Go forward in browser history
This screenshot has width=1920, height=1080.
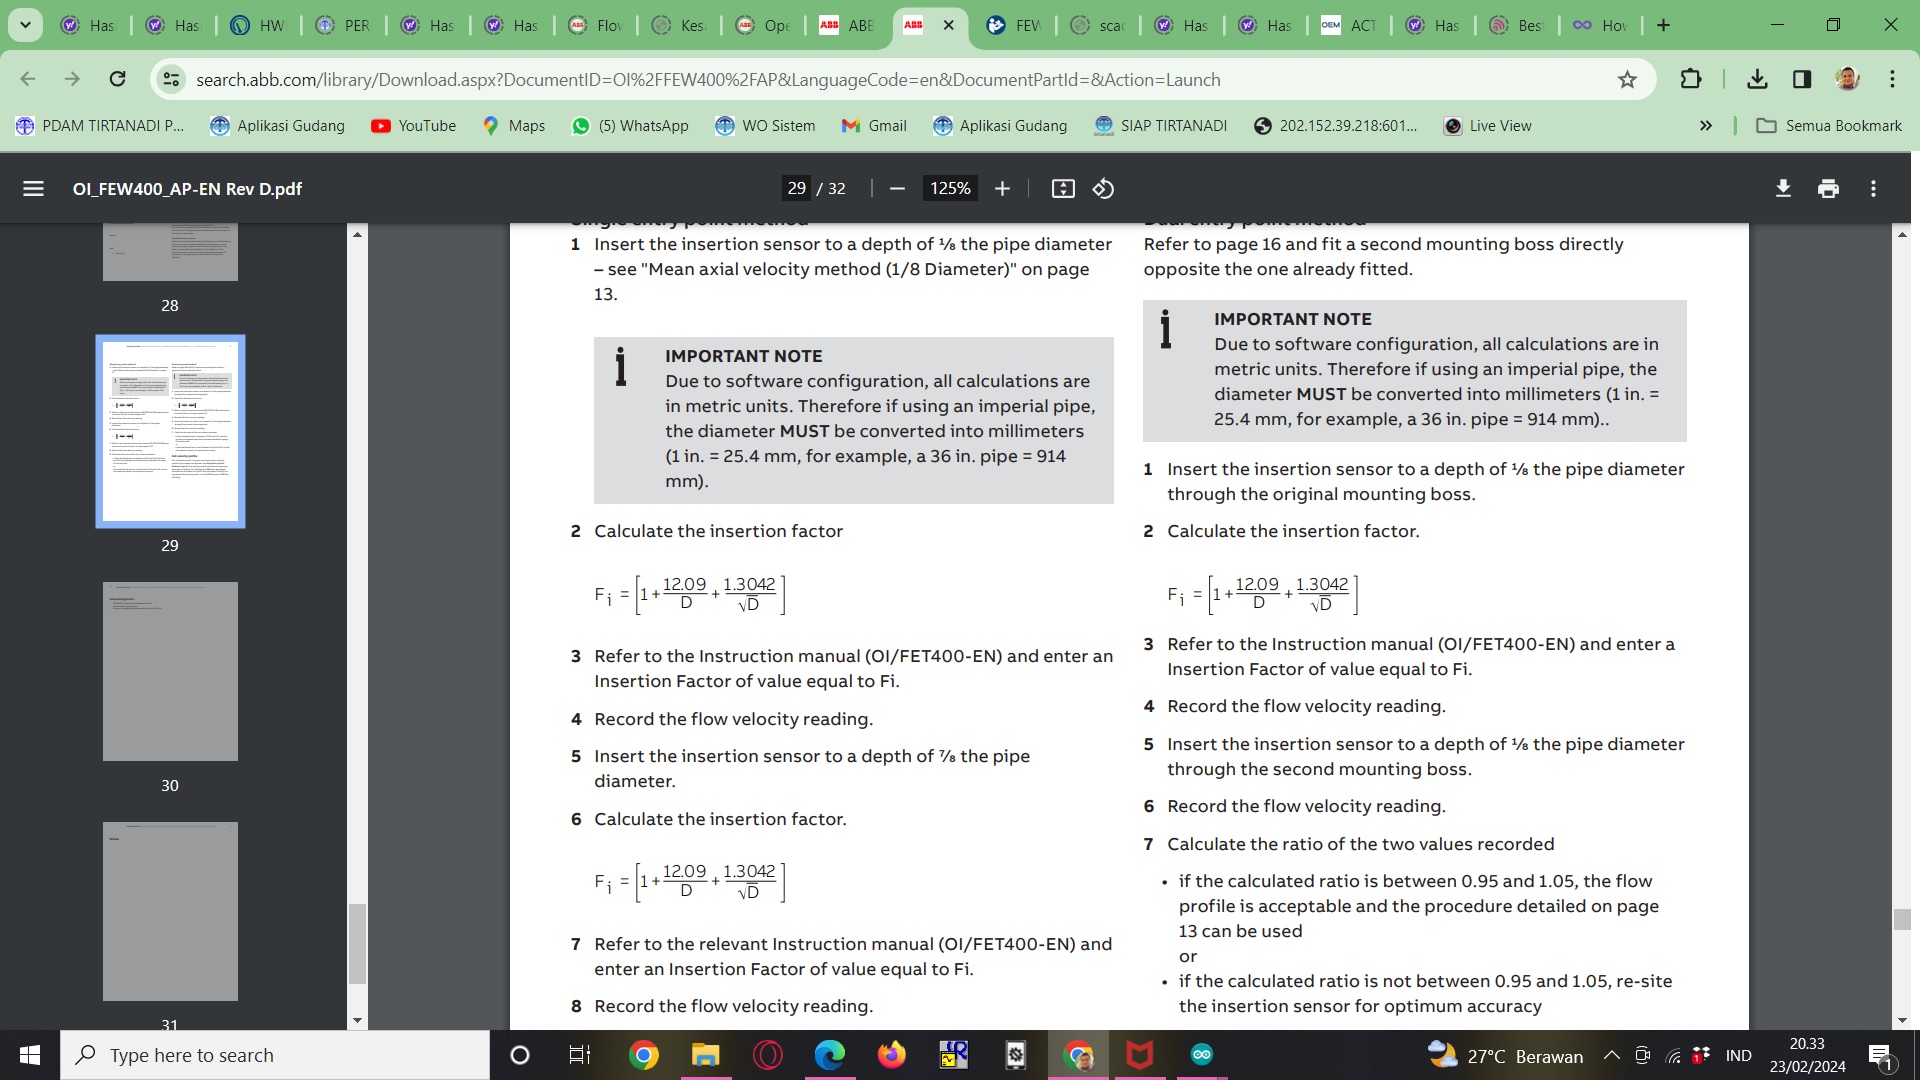(72, 79)
